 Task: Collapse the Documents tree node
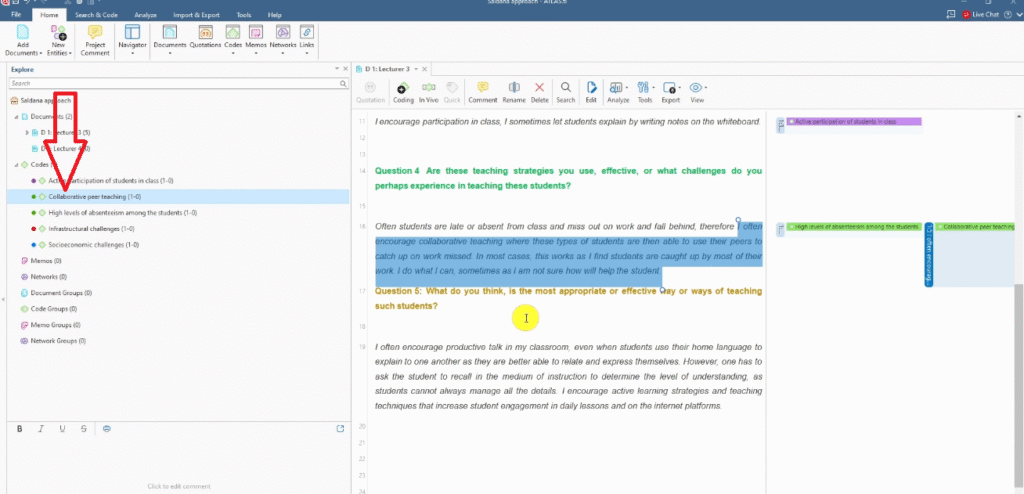click(x=14, y=117)
